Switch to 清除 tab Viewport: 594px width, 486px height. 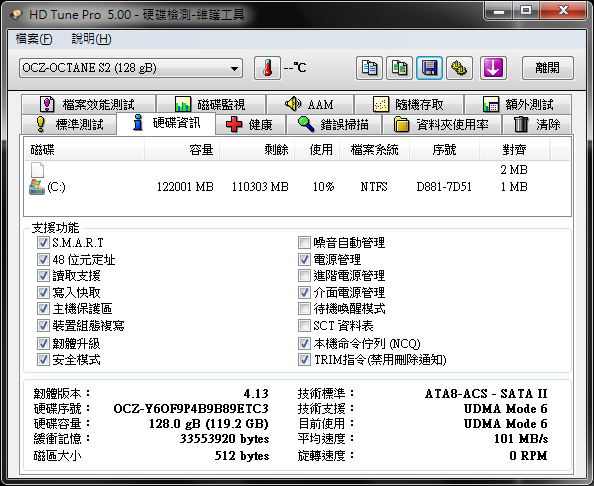[x=537, y=124]
